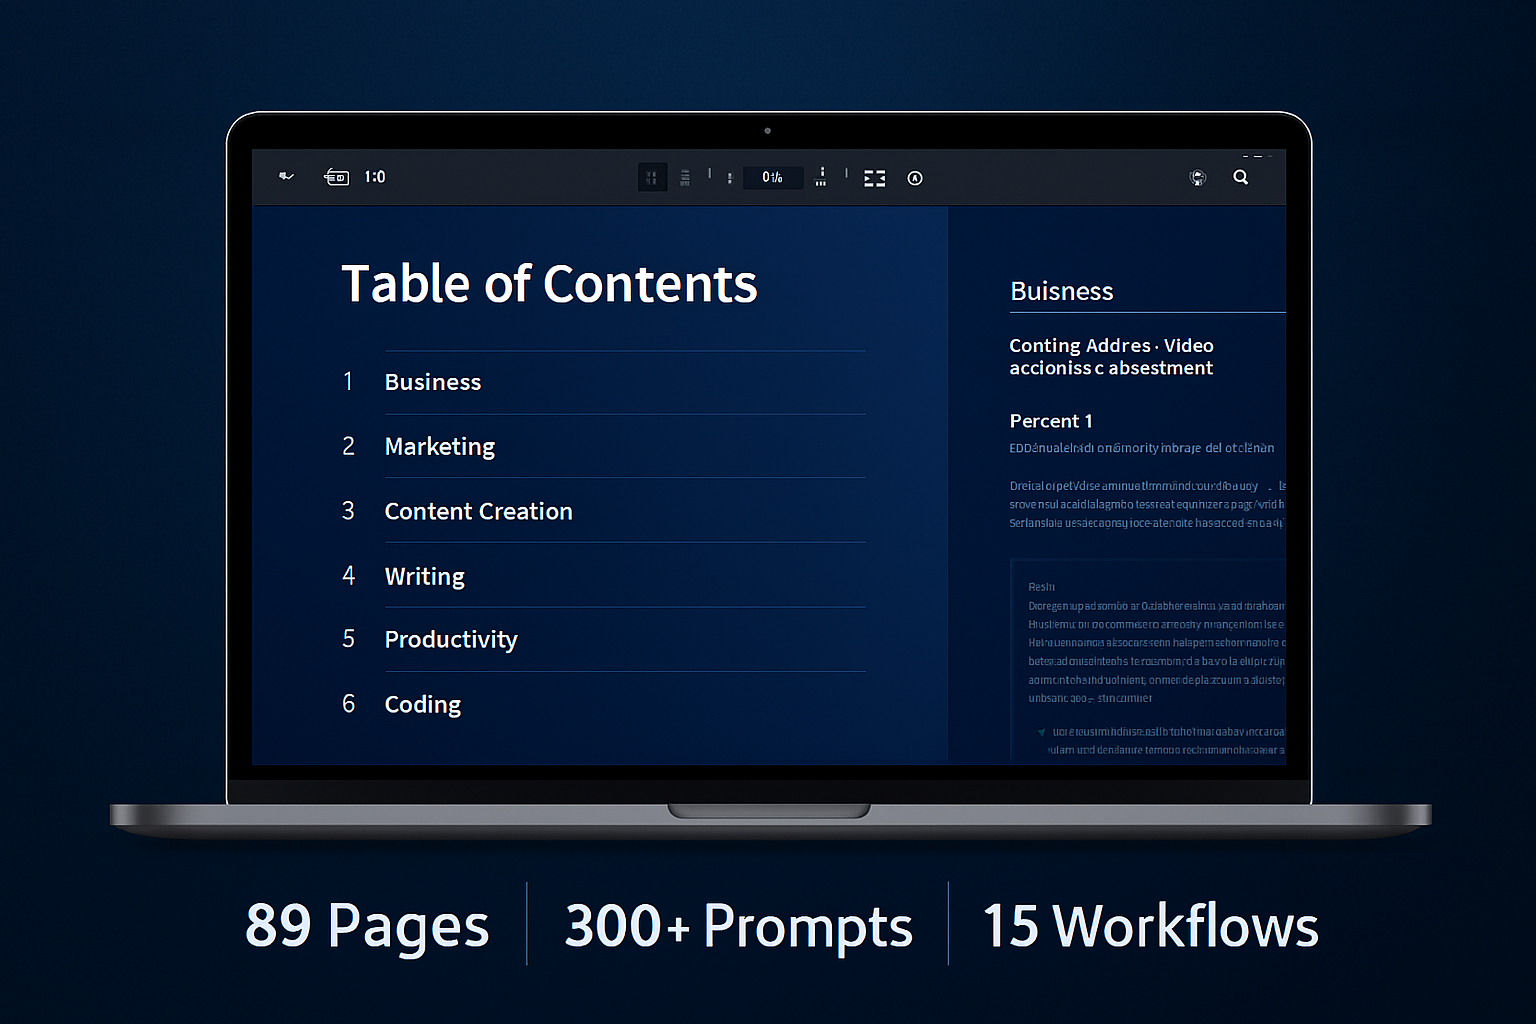This screenshot has height=1024, width=1536.
Task: Click the Content Creation chapter link
Action: pyautogui.click(x=478, y=511)
